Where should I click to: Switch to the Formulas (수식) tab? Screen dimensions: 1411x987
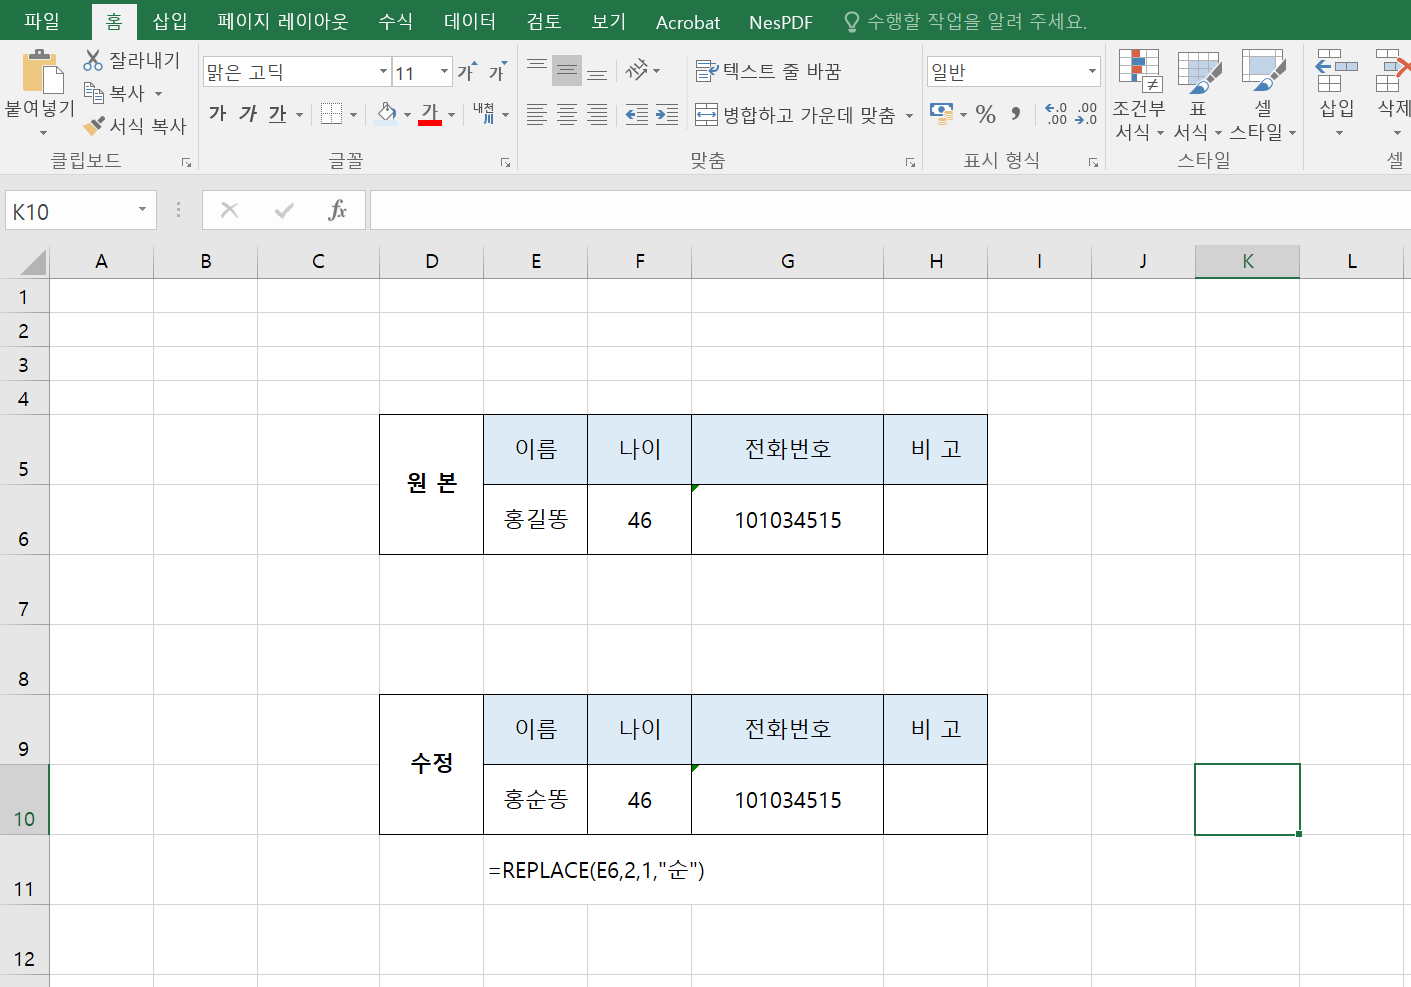tap(395, 21)
